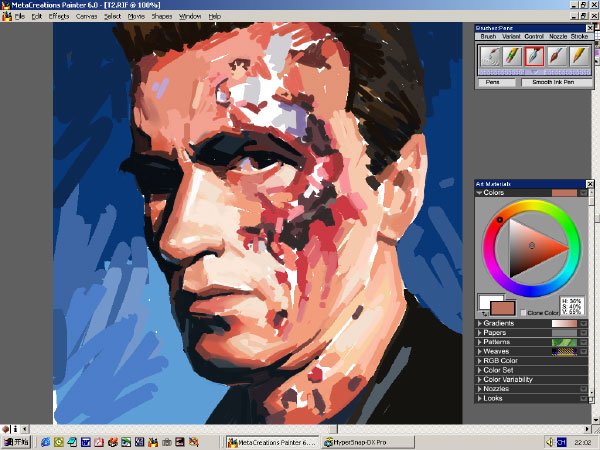
Task: Click the Painter icon in quick launch
Action: (153, 442)
